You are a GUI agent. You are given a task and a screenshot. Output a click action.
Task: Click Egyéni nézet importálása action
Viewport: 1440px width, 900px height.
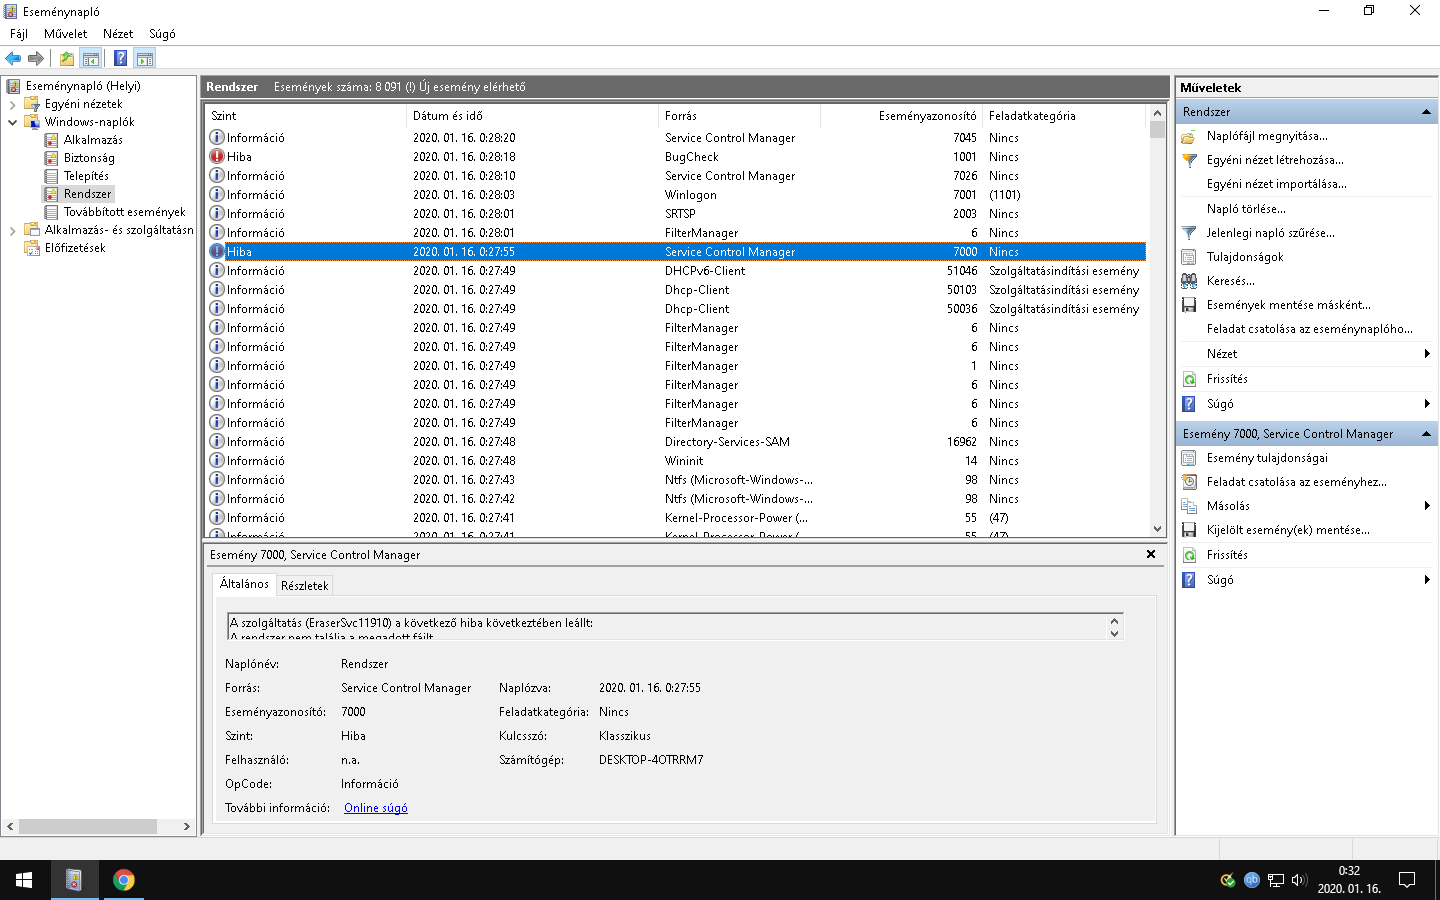1276,184
